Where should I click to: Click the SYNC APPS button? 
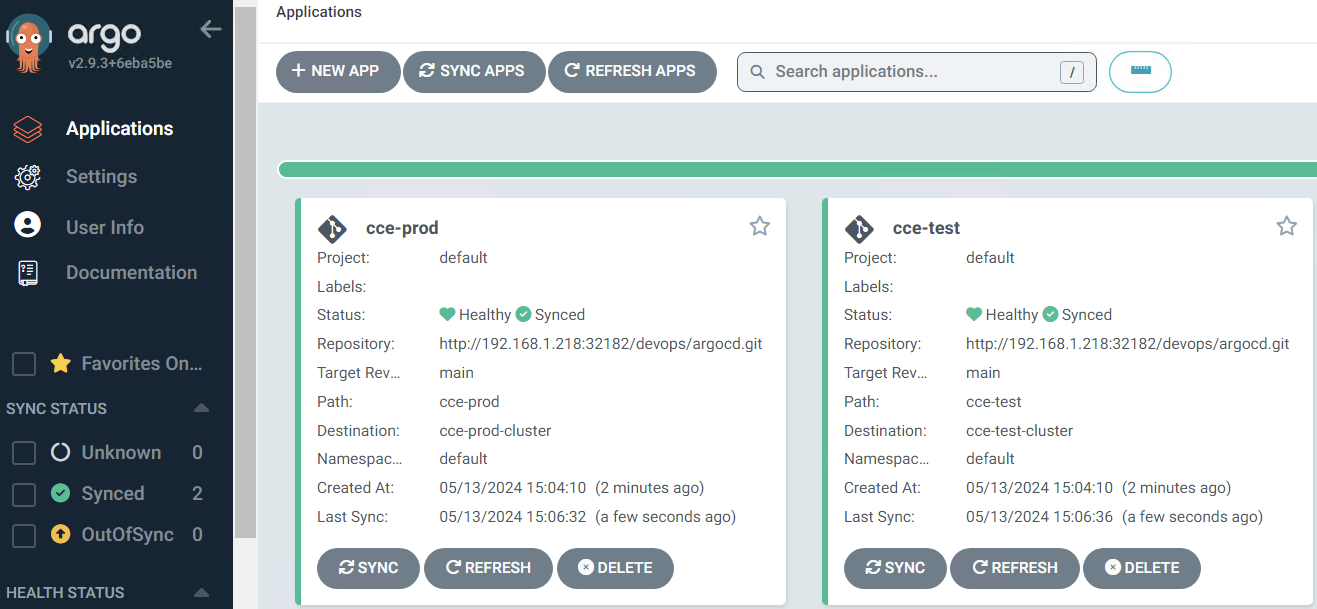pyautogui.click(x=475, y=71)
